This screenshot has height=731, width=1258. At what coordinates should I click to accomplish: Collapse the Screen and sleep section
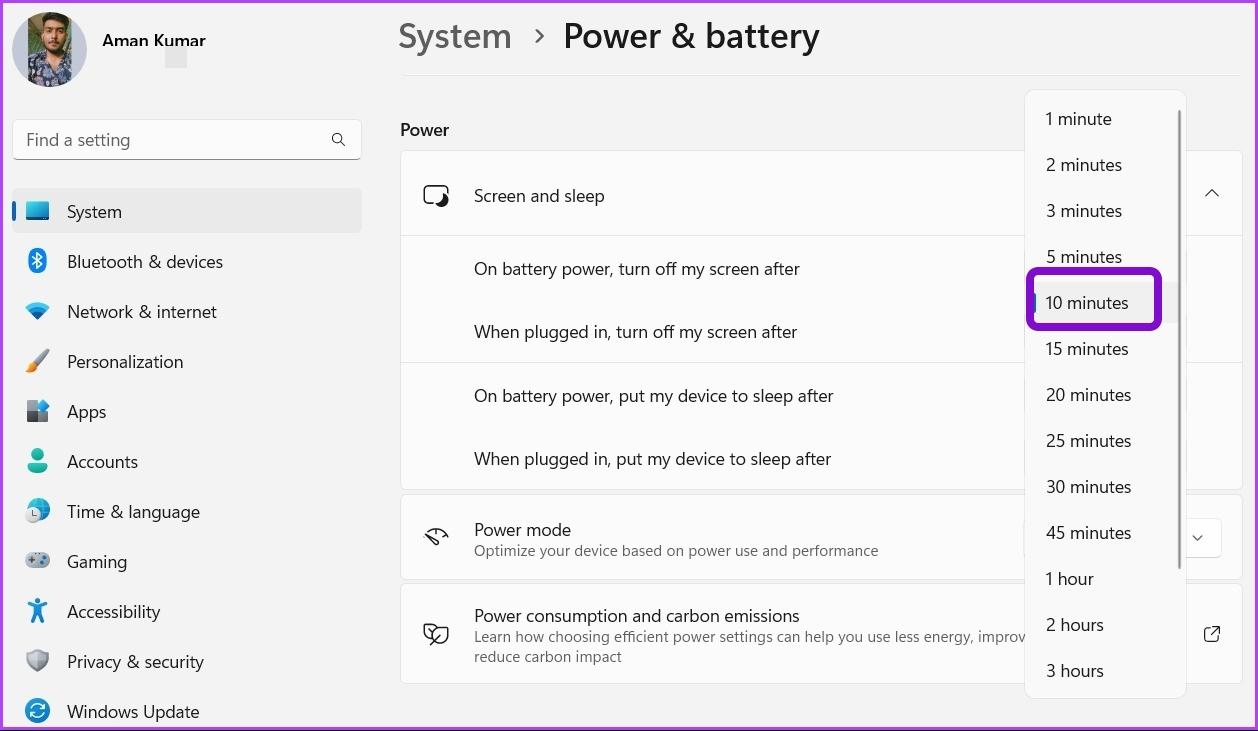coord(1212,193)
